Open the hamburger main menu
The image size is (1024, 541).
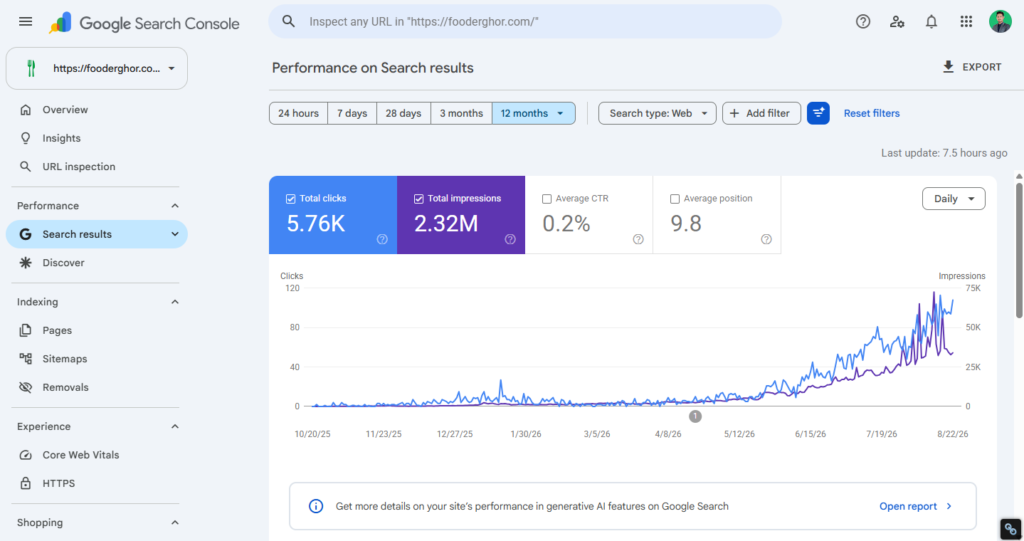point(25,22)
